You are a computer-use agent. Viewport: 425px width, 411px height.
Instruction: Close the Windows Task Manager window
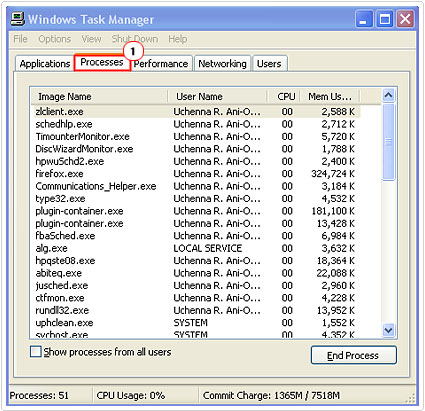click(405, 19)
